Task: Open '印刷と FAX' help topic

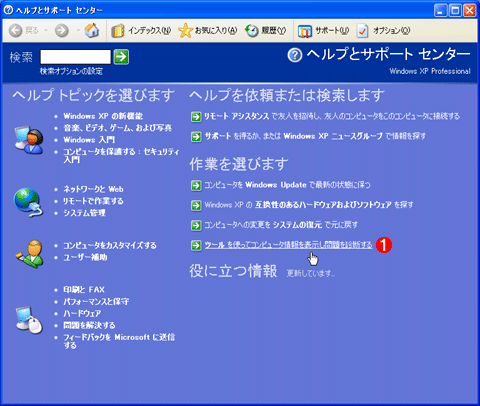Action: [84, 289]
